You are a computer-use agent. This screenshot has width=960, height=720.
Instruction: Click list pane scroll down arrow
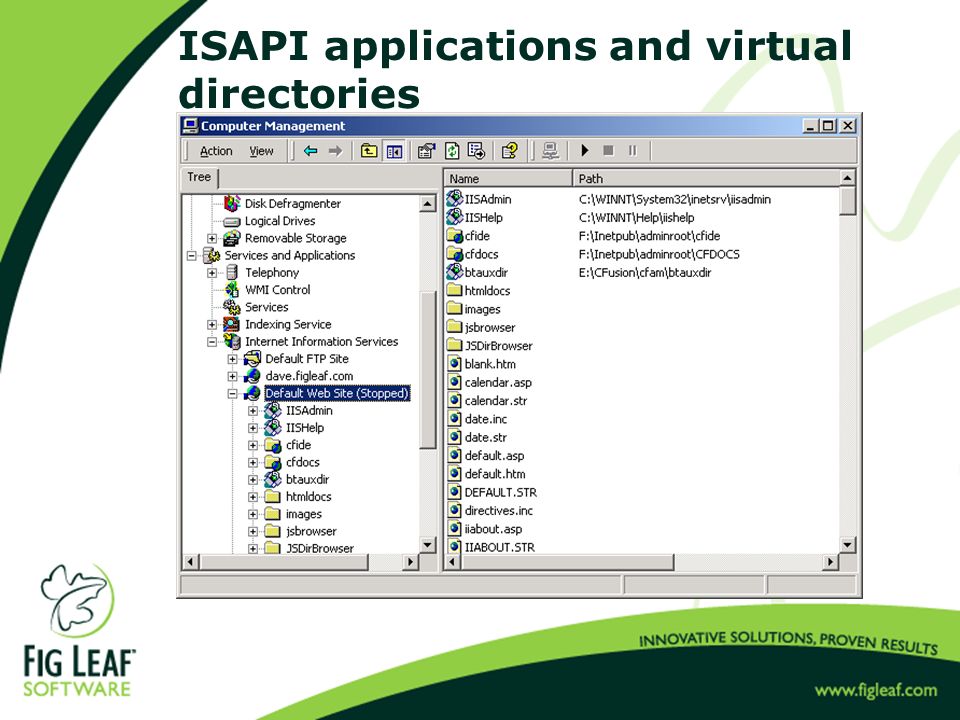[847, 544]
